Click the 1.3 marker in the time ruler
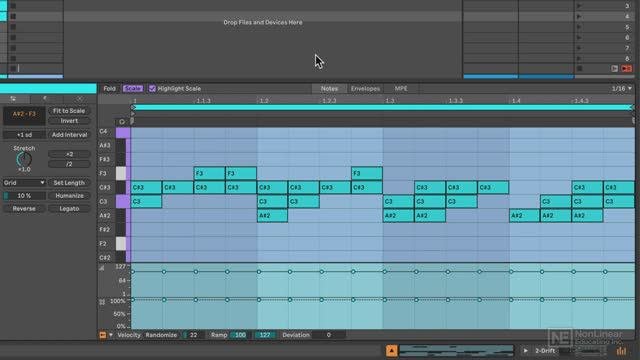Image resolution: width=640 pixels, height=360 pixels. [x=390, y=101]
